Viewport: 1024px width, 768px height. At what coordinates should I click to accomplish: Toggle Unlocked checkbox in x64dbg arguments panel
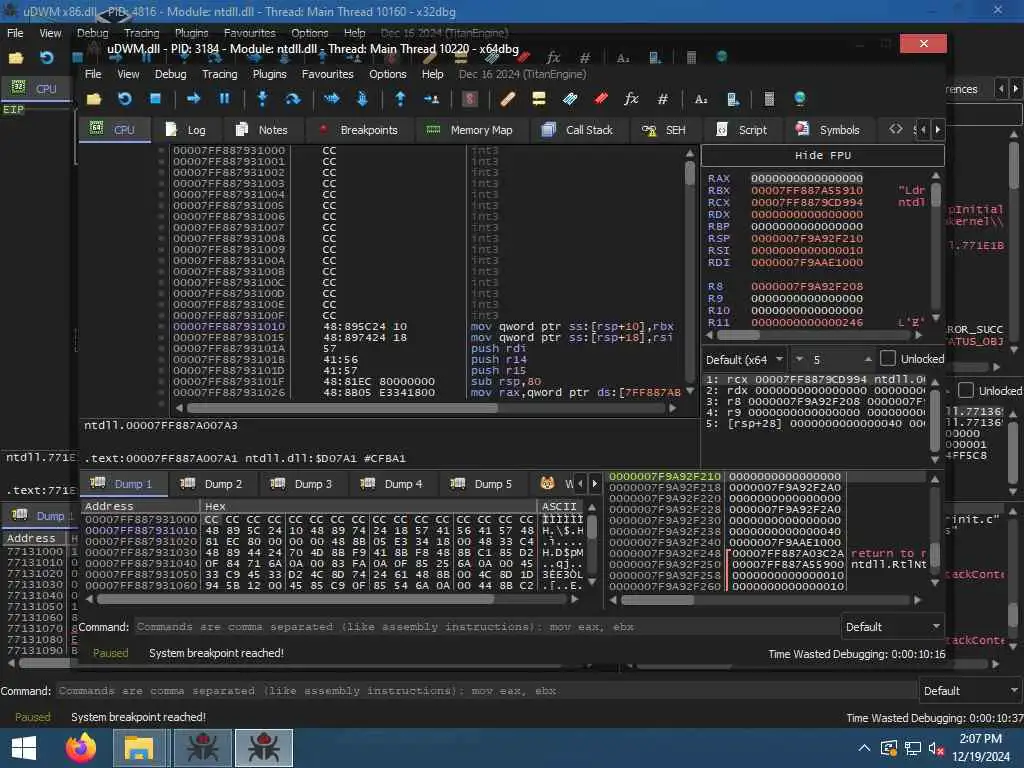(888, 358)
